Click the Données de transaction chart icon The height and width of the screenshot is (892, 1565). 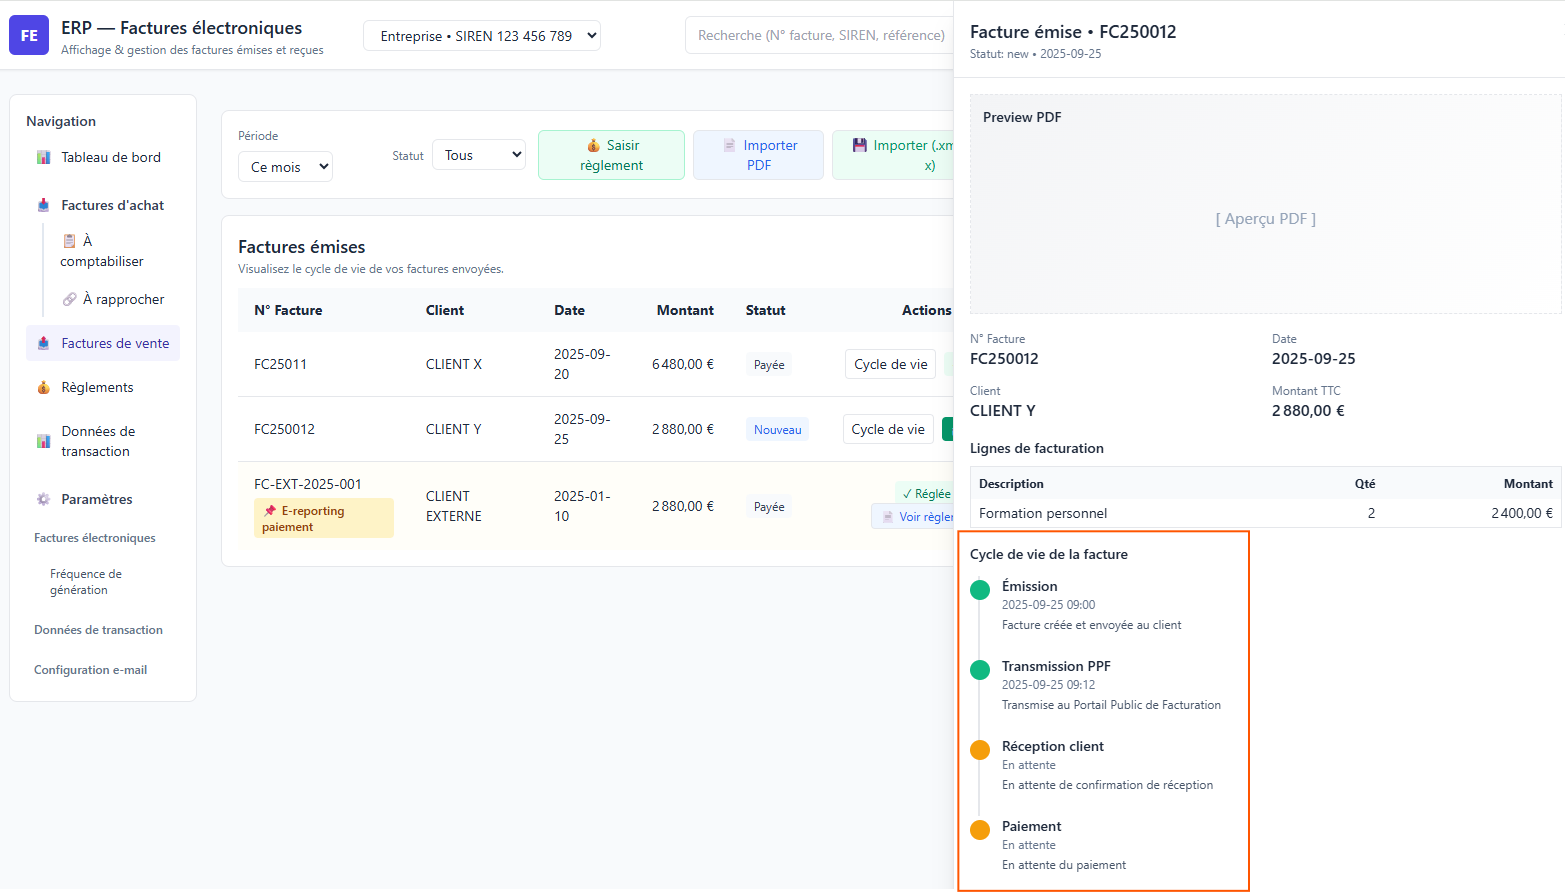point(44,442)
